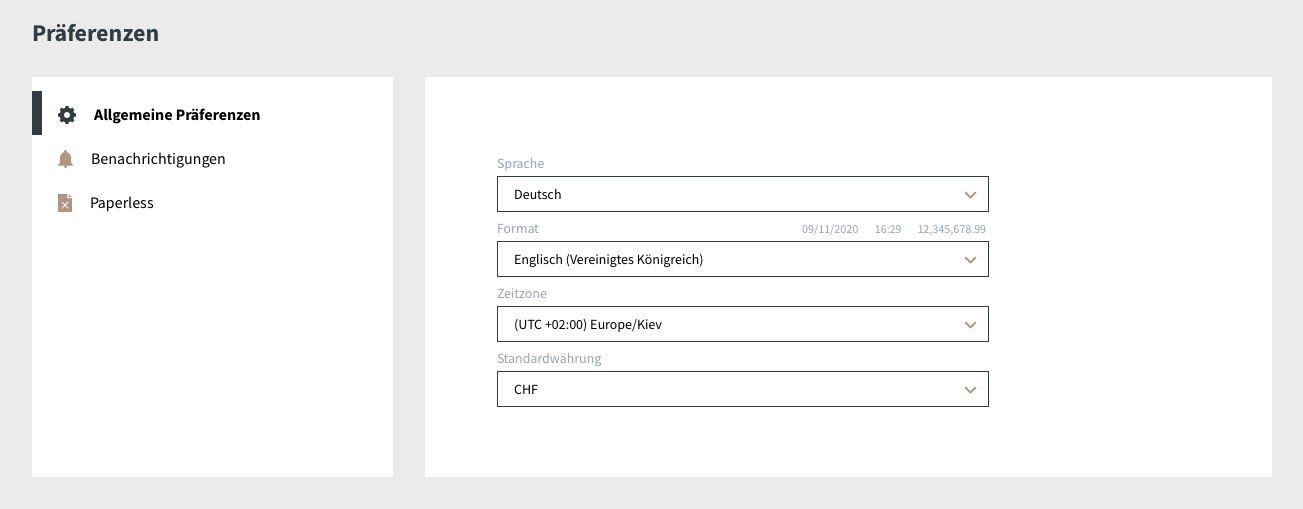Image resolution: width=1303 pixels, height=509 pixels.
Task: Open the Standardwährung dropdown showing CHF
Action: click(742, 389)
